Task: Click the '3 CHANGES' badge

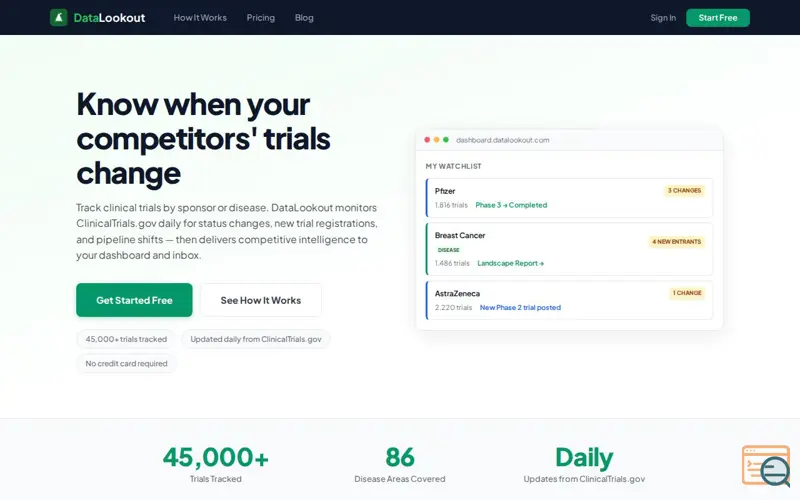Action: [684, 190]
